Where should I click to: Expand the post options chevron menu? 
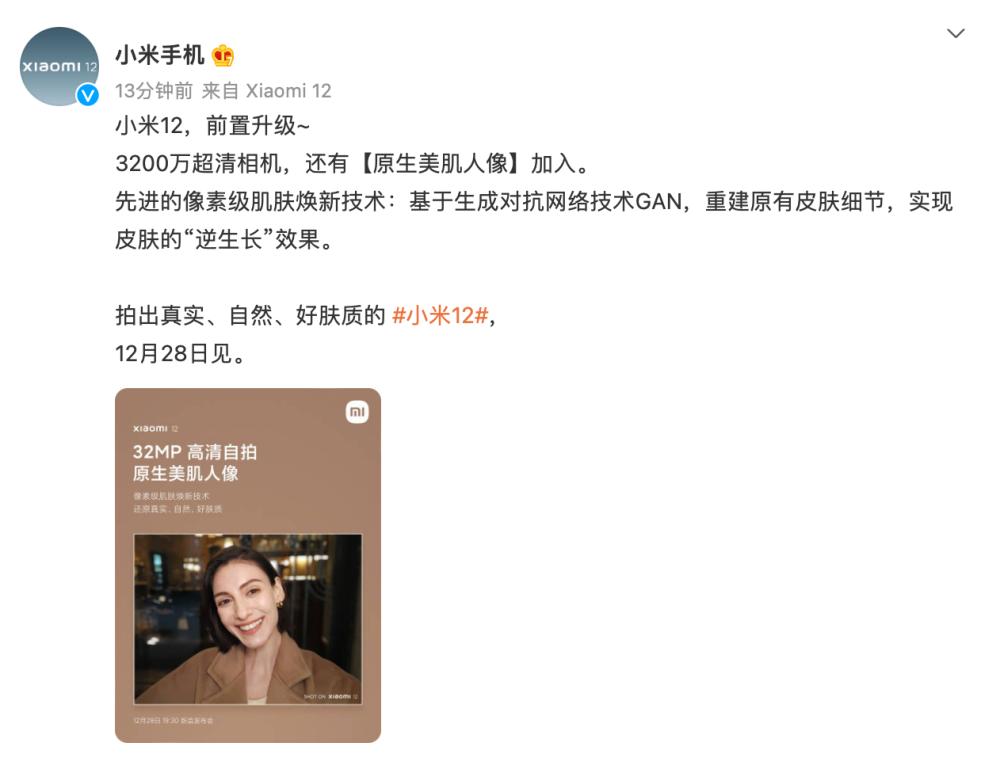pyautogui.click(x=955, y=33)
